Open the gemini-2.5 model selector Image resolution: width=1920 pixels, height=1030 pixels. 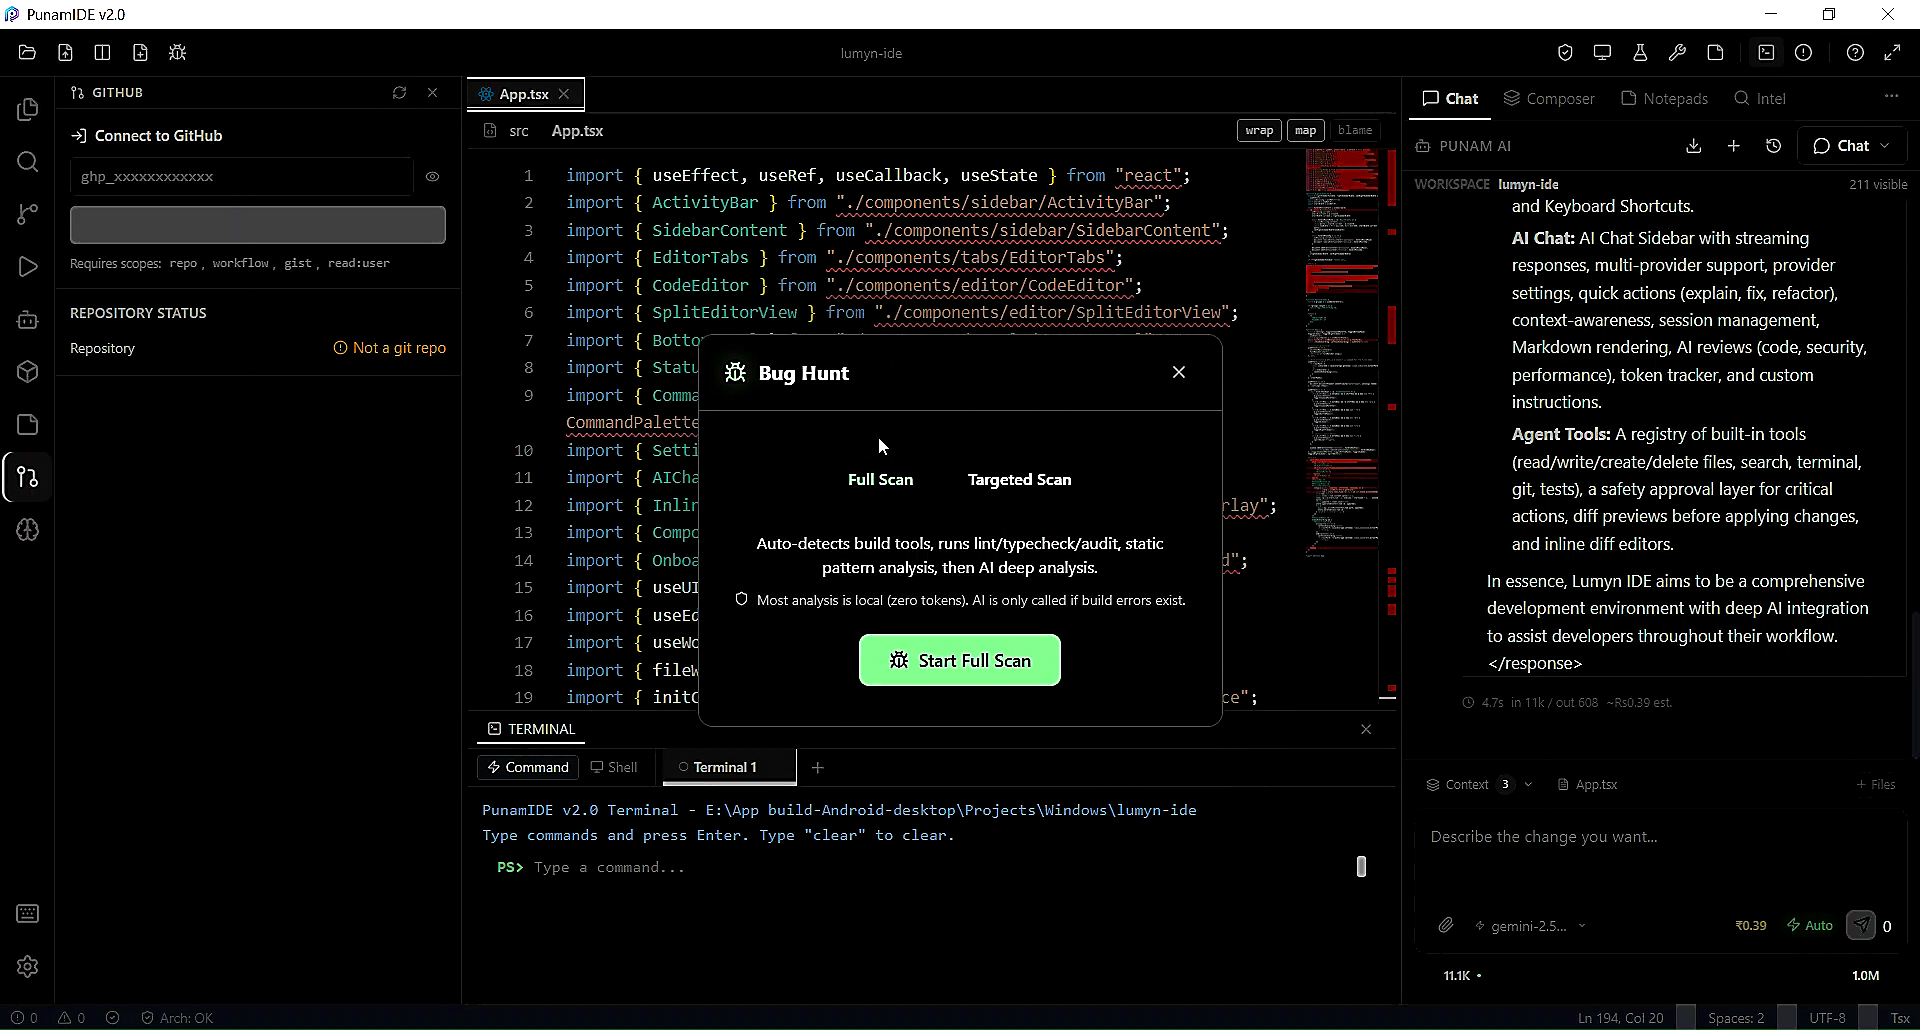(x=1530, y=926)
